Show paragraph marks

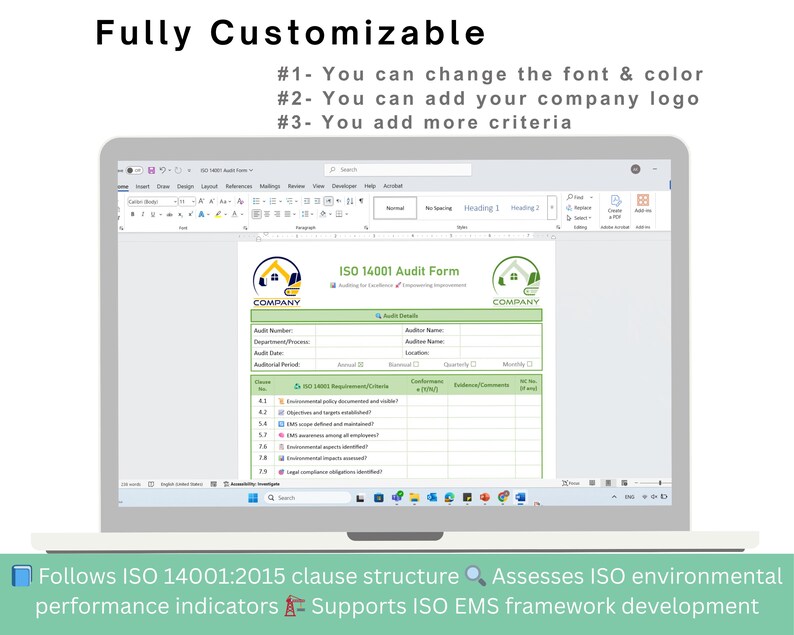click(x=361, y=201)
